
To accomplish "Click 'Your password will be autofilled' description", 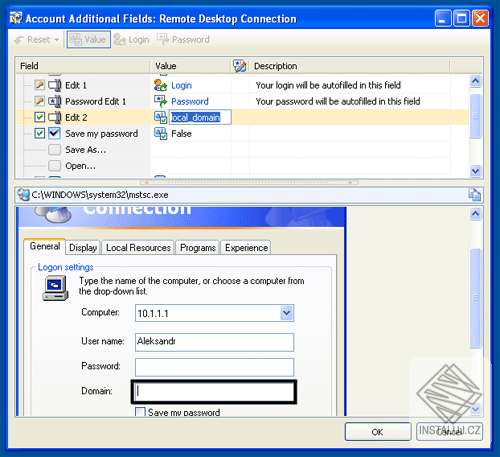I will tap(338, 101).
